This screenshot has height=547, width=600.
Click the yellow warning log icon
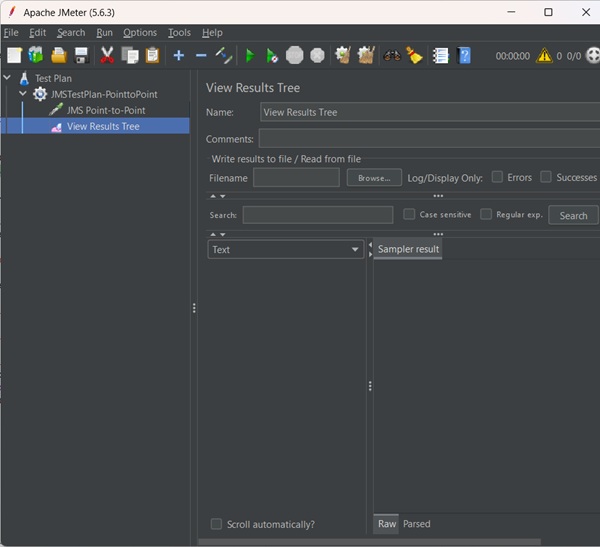click(543, 56)
